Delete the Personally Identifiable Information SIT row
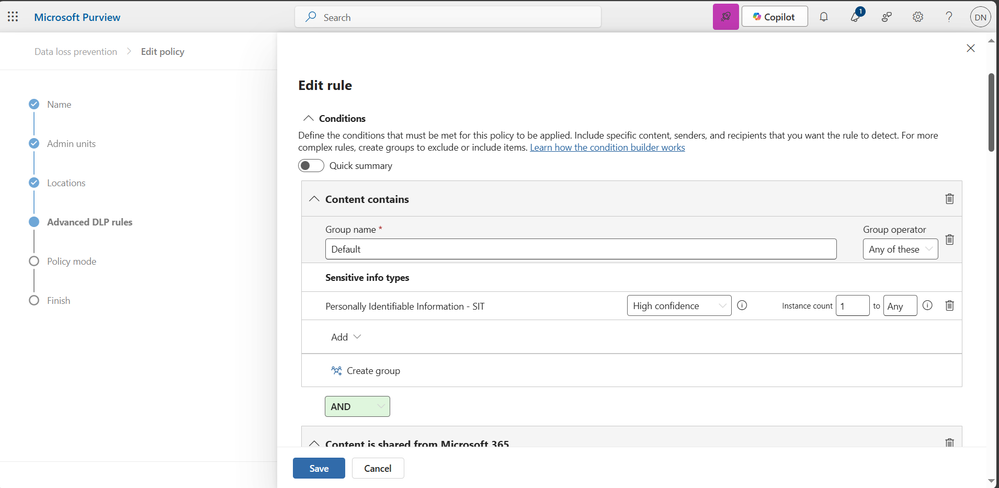Screen dimensions: 999x488 coord(949,306)
